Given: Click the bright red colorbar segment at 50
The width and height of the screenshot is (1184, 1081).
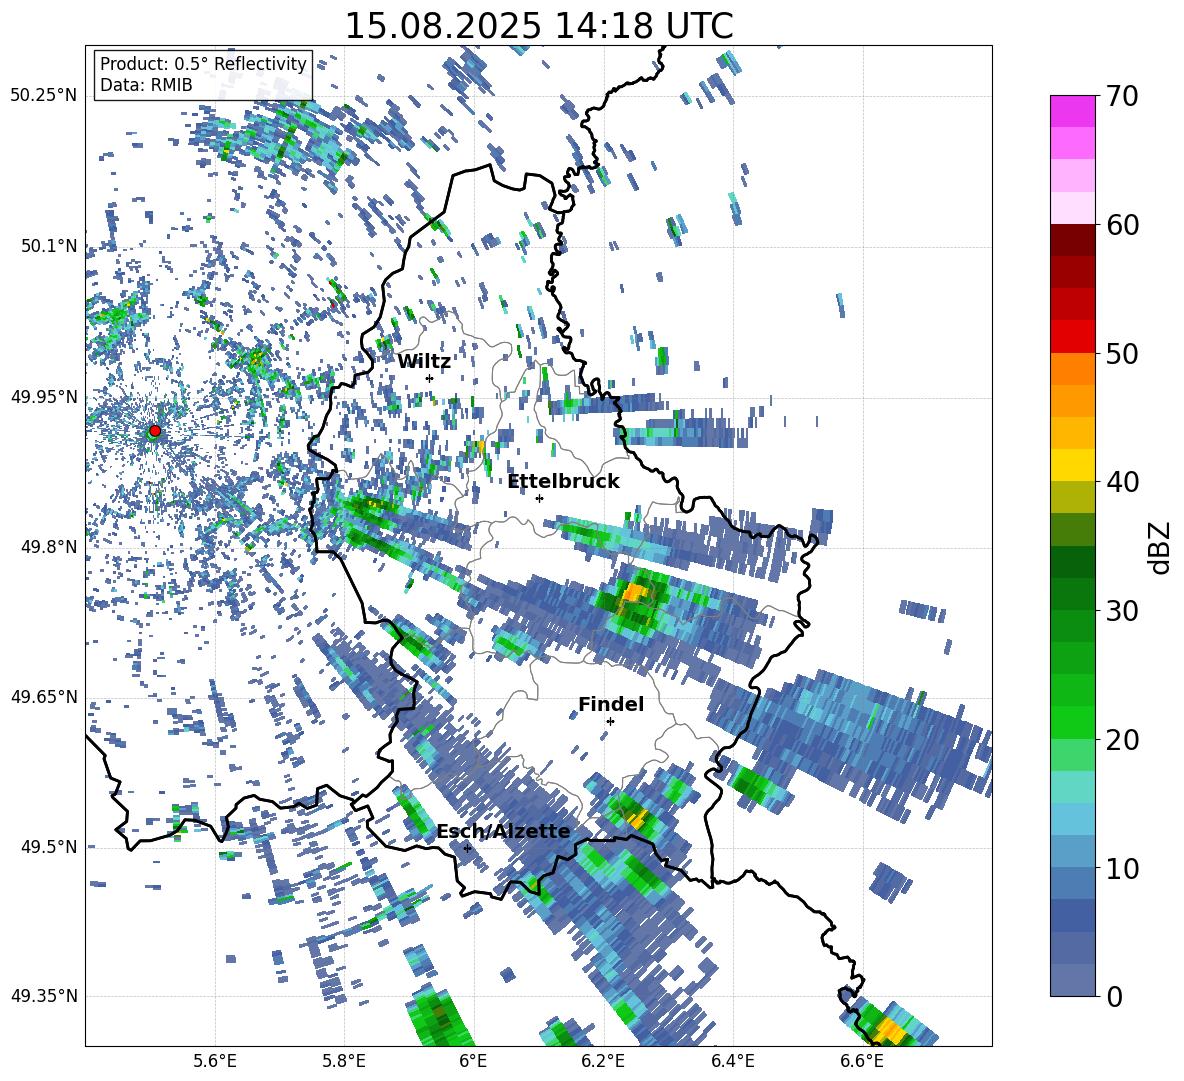Looking at the screenshot, I should coord(1072,337).
